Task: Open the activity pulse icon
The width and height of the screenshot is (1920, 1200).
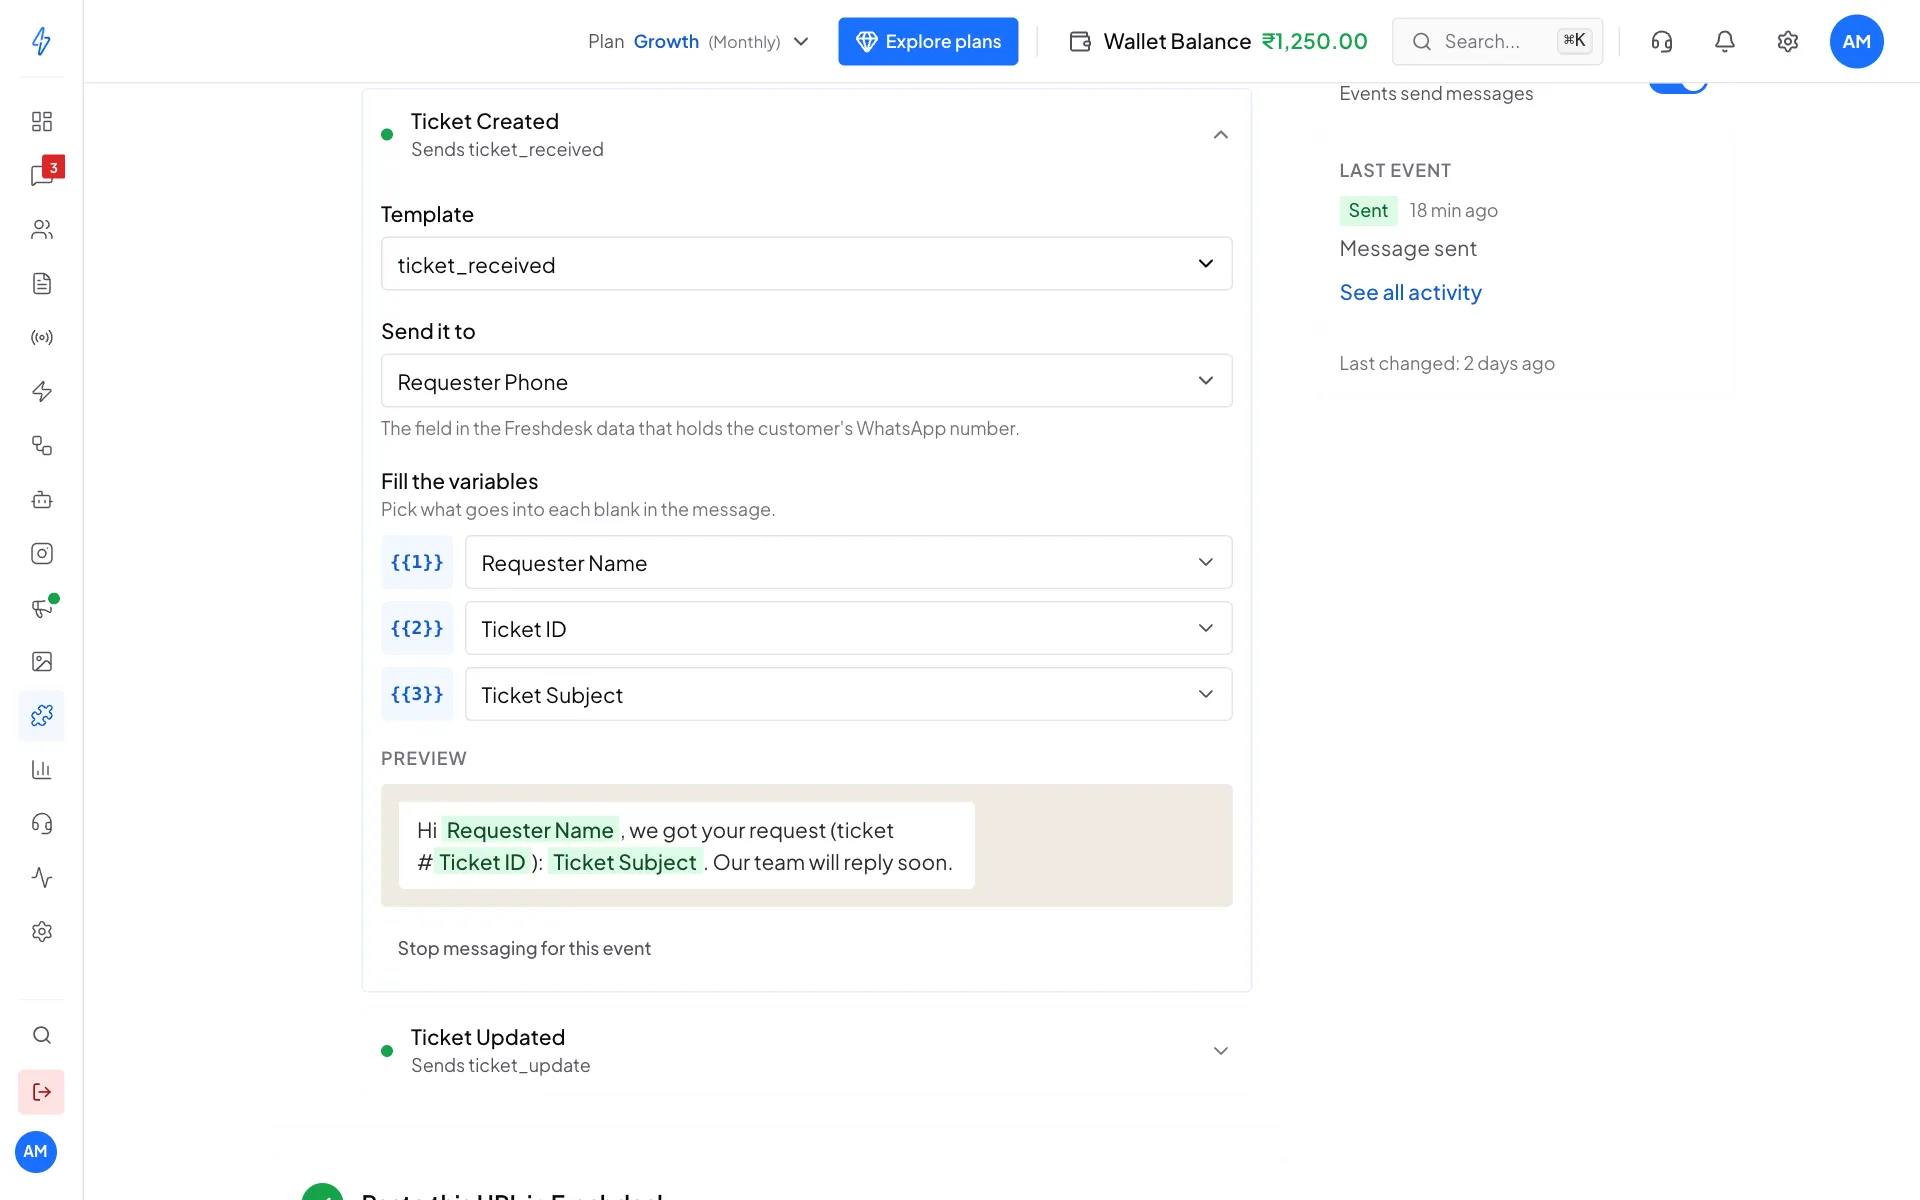Action: click(x=41, y=877)
